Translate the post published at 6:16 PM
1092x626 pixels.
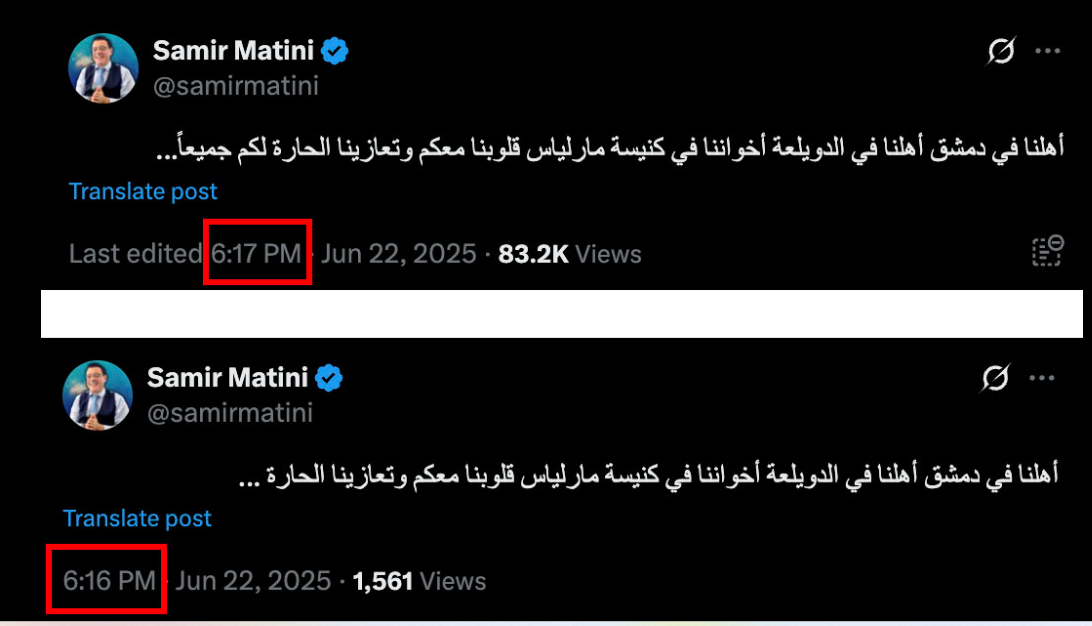tap(137, 518)
